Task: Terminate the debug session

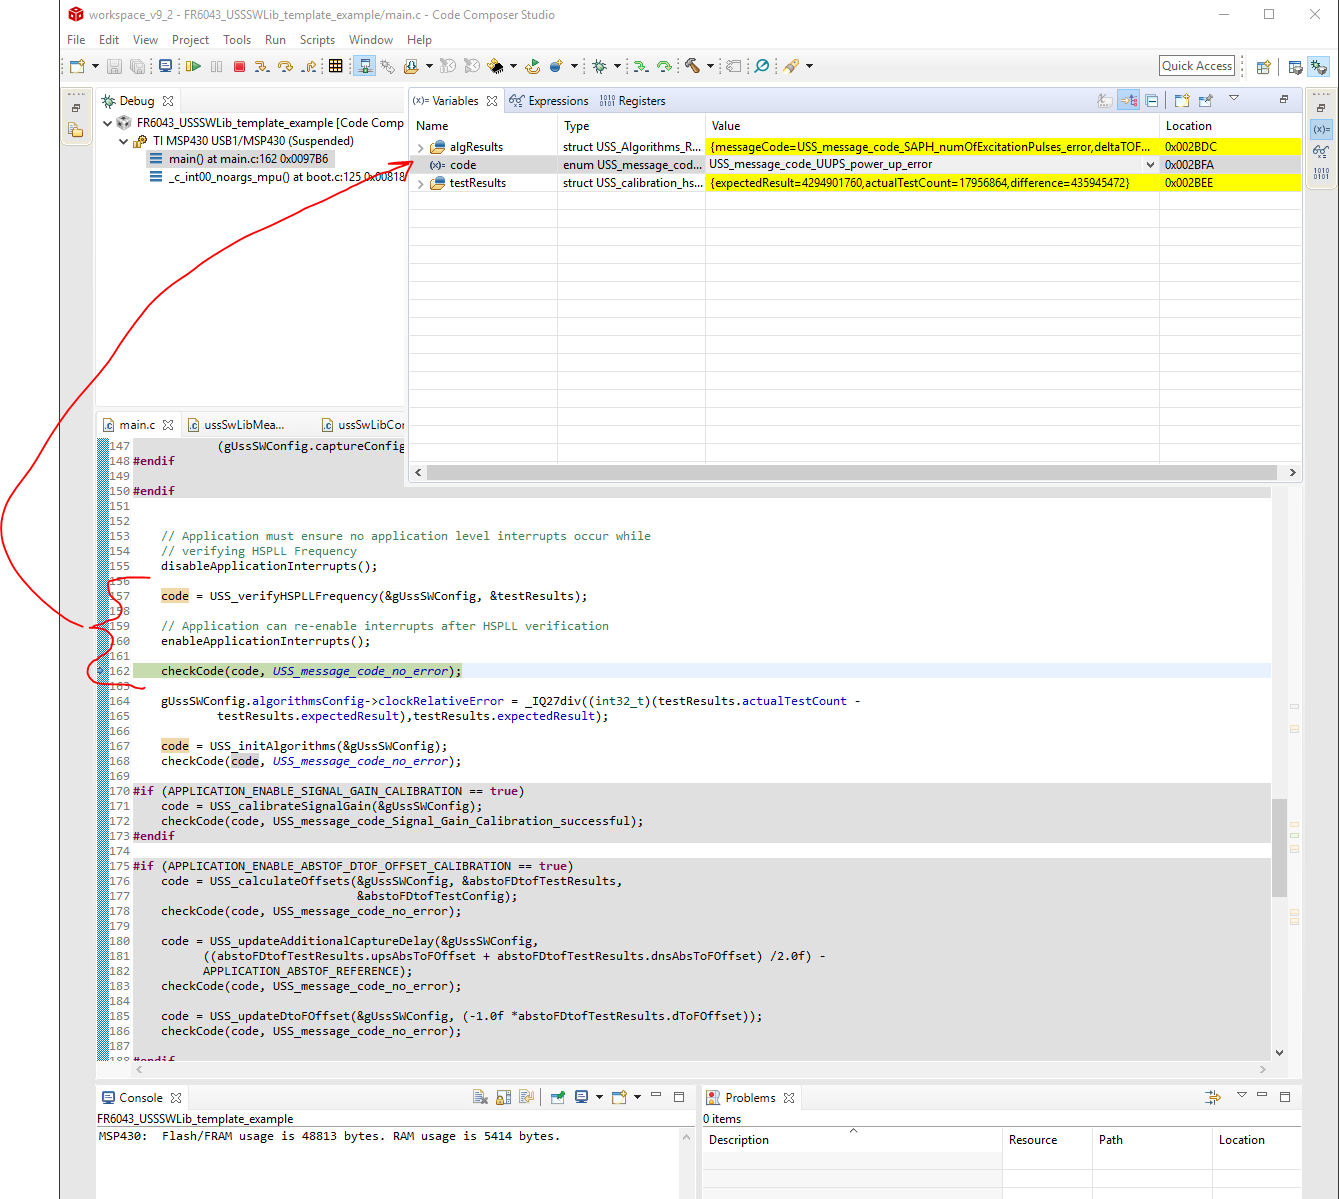Action: pos(239,66)
